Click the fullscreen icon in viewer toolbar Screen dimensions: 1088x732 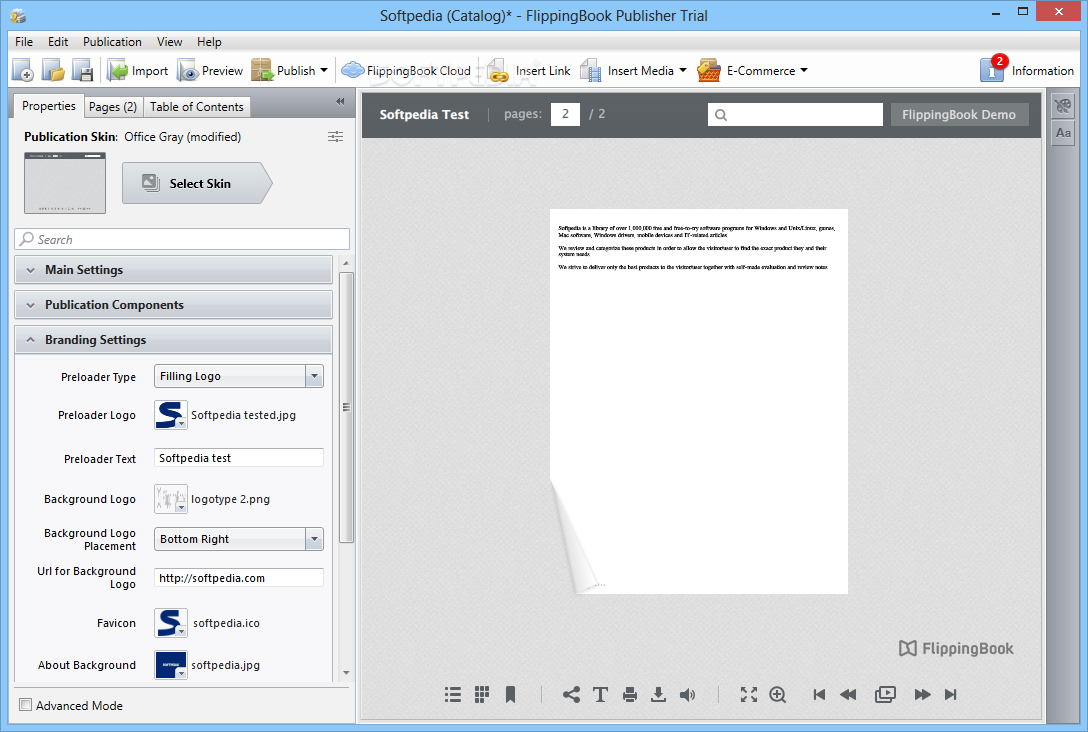(x=749, y=695)
